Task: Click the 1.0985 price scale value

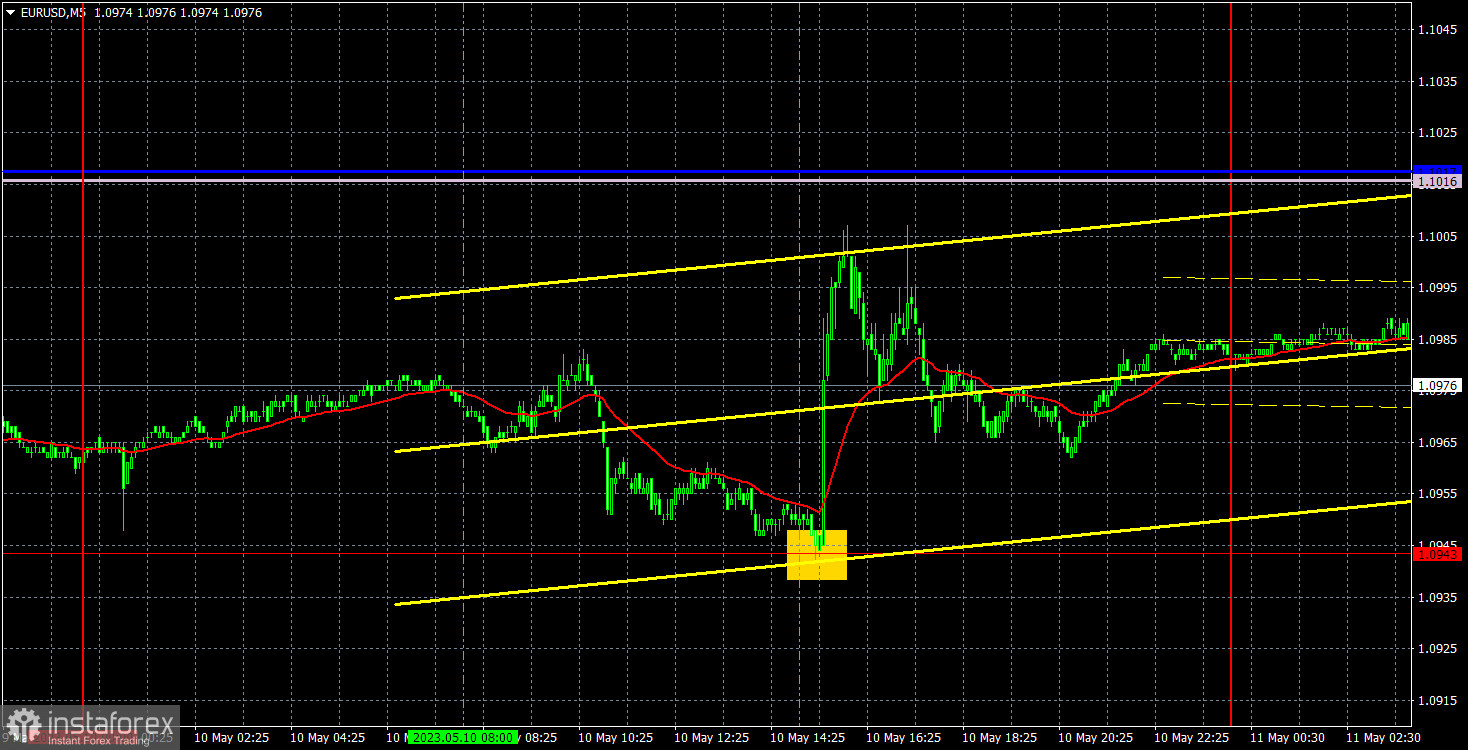Action: (1437, 339)
